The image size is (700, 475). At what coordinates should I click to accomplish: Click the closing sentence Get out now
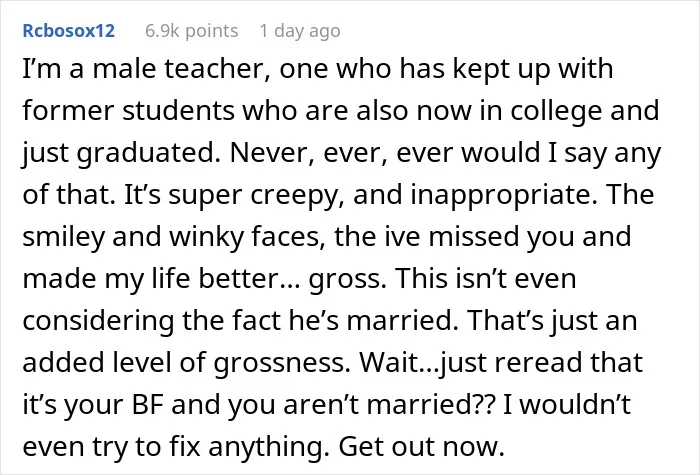422,446
